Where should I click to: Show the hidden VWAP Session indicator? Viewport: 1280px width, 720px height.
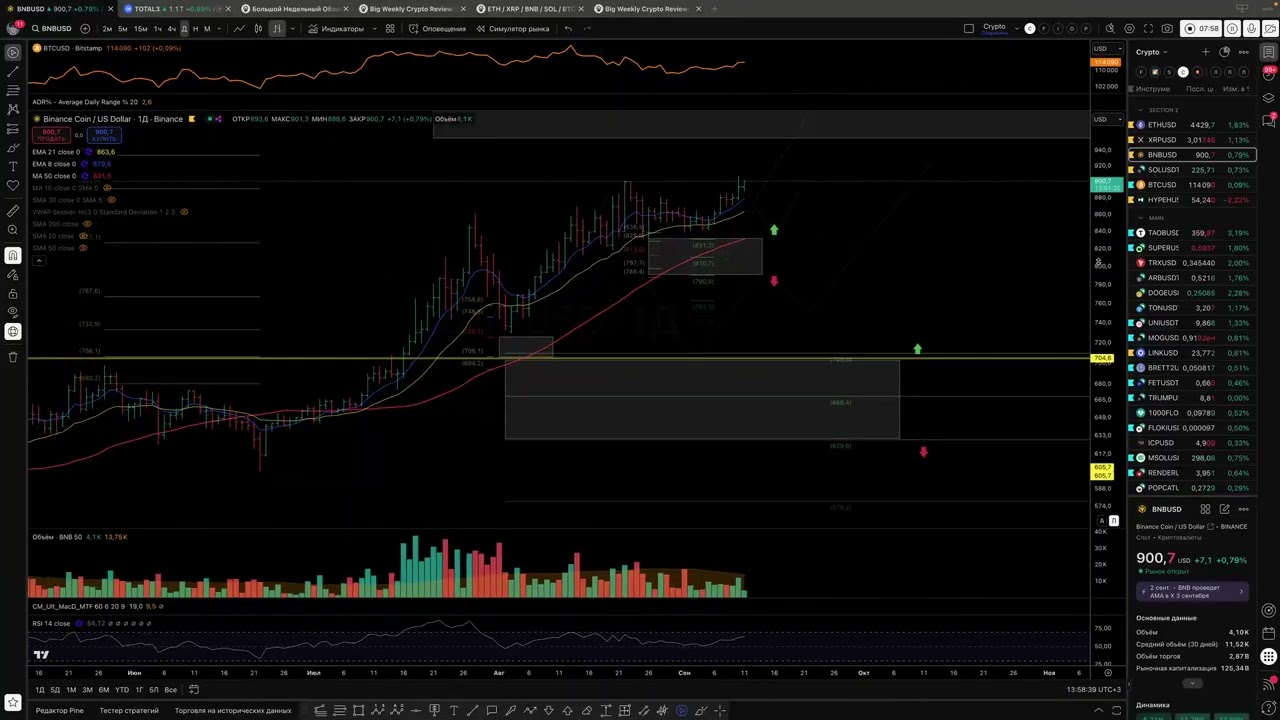point(184,212)
